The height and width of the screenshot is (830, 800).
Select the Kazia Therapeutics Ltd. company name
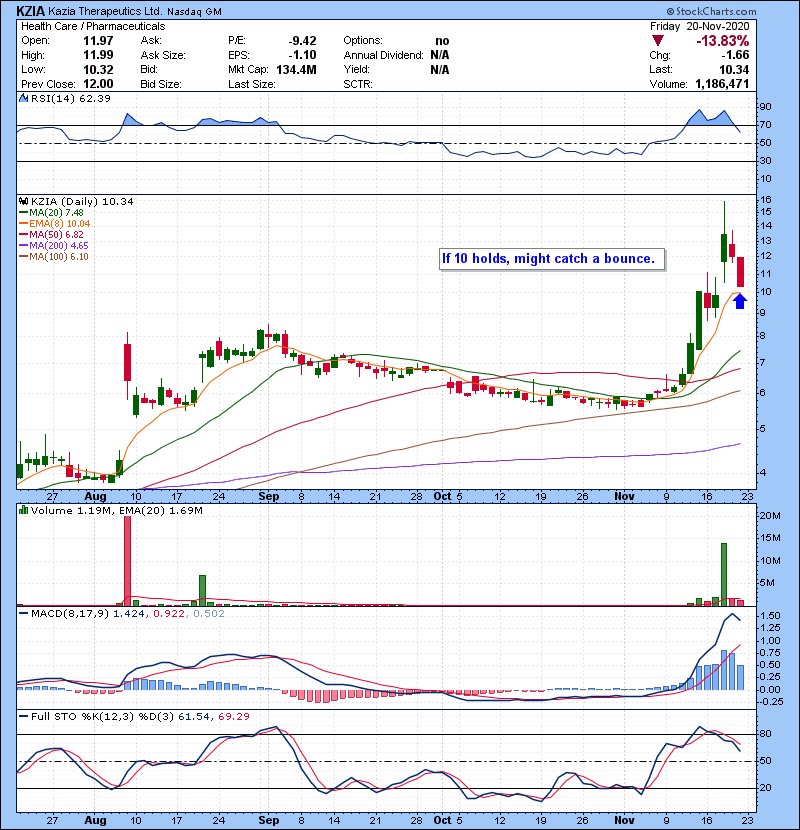[105, 11]
